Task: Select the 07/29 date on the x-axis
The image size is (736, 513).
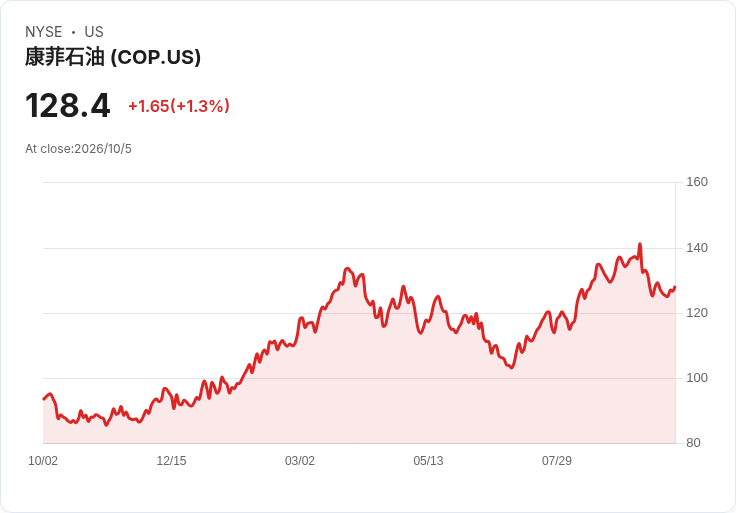Action: (x=557, y=460)
